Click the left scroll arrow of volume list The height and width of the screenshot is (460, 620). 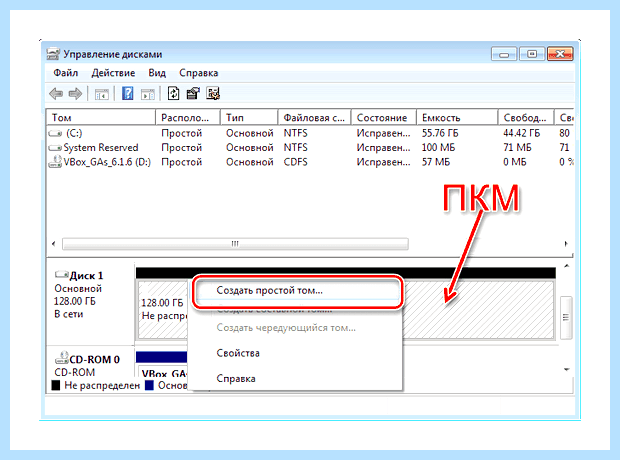coord(54,244)
